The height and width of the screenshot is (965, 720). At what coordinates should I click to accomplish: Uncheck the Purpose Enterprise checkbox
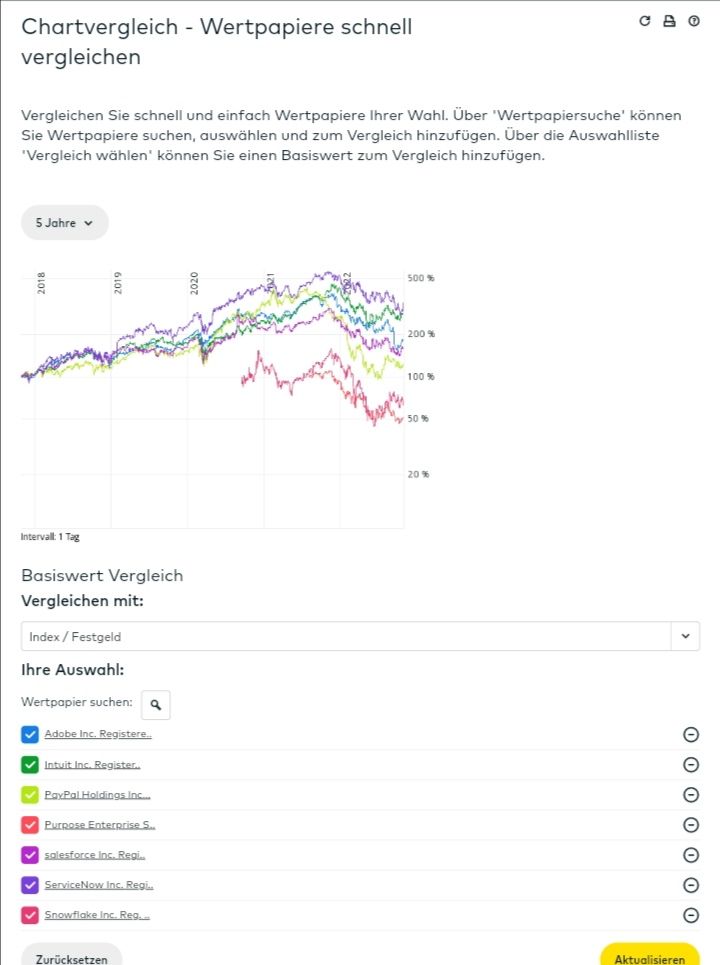[30, 825]
